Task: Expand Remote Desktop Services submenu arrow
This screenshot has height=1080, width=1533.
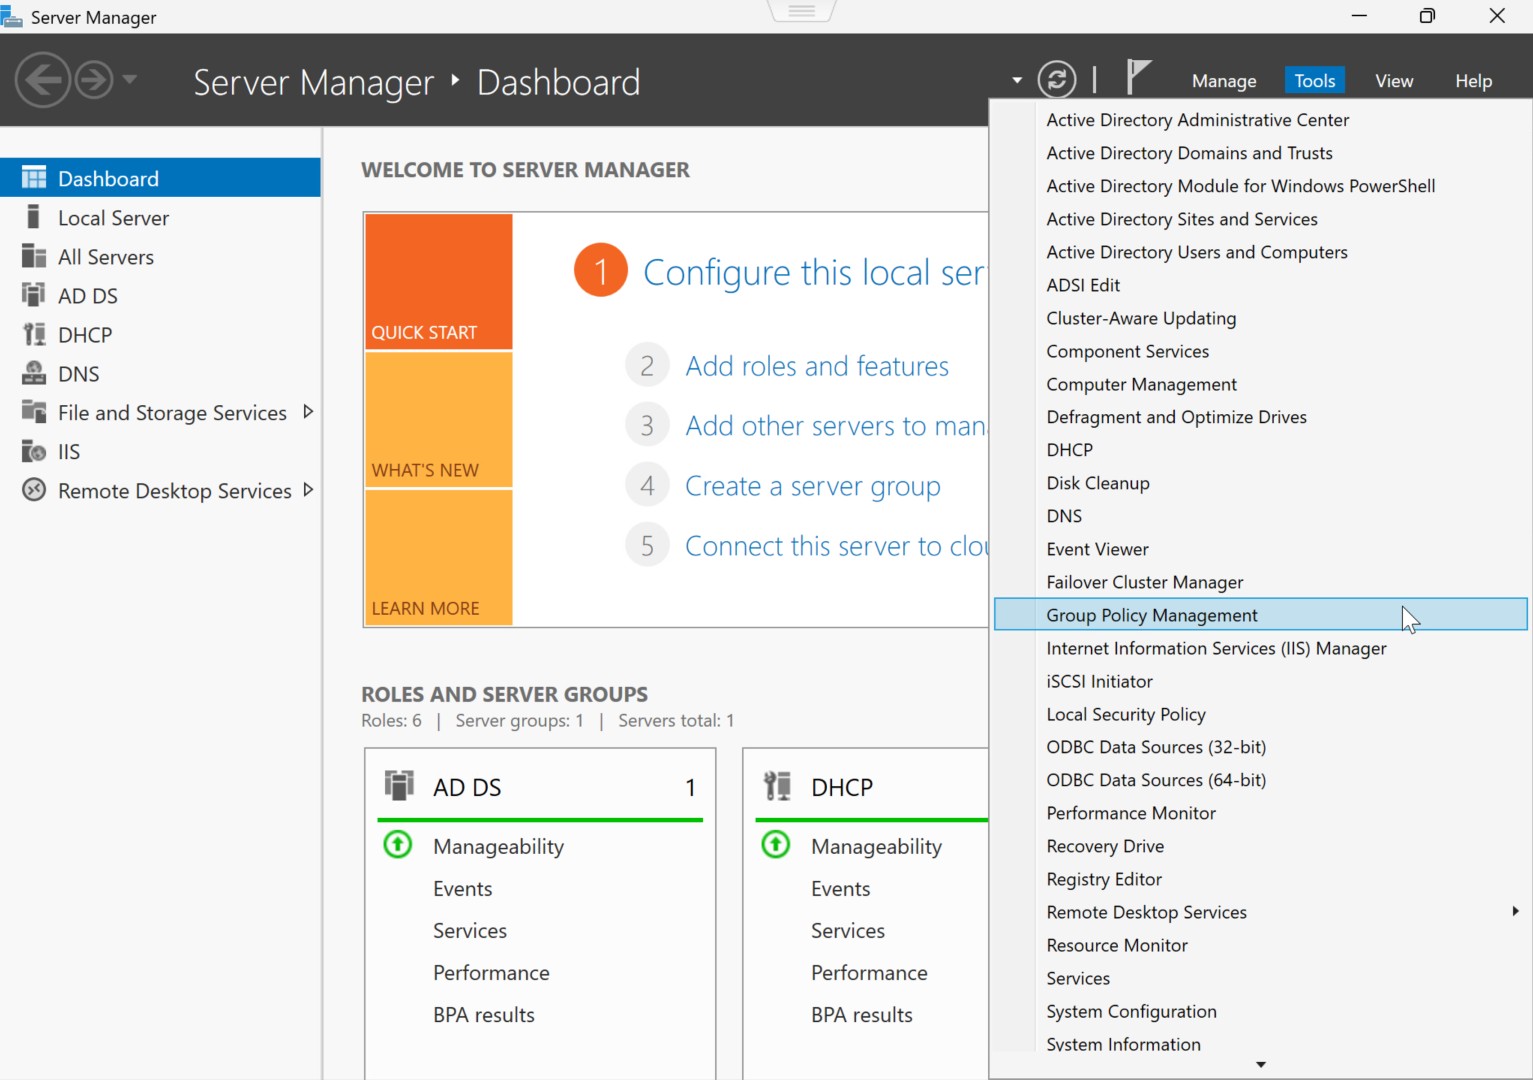Action: click(1515, 911)
